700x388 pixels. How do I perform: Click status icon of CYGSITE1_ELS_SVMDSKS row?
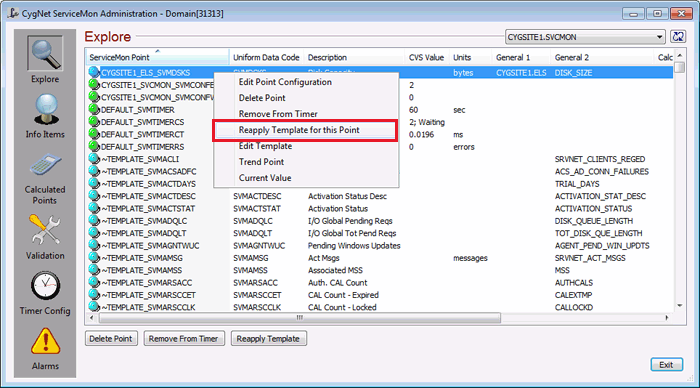[94, 72]
